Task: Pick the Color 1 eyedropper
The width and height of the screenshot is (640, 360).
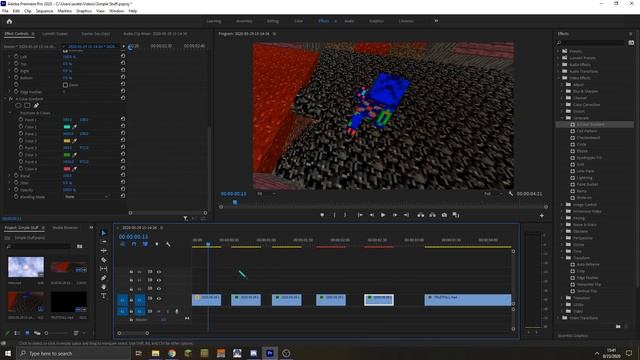Action: pyautogui.click(x=75, y=127)
